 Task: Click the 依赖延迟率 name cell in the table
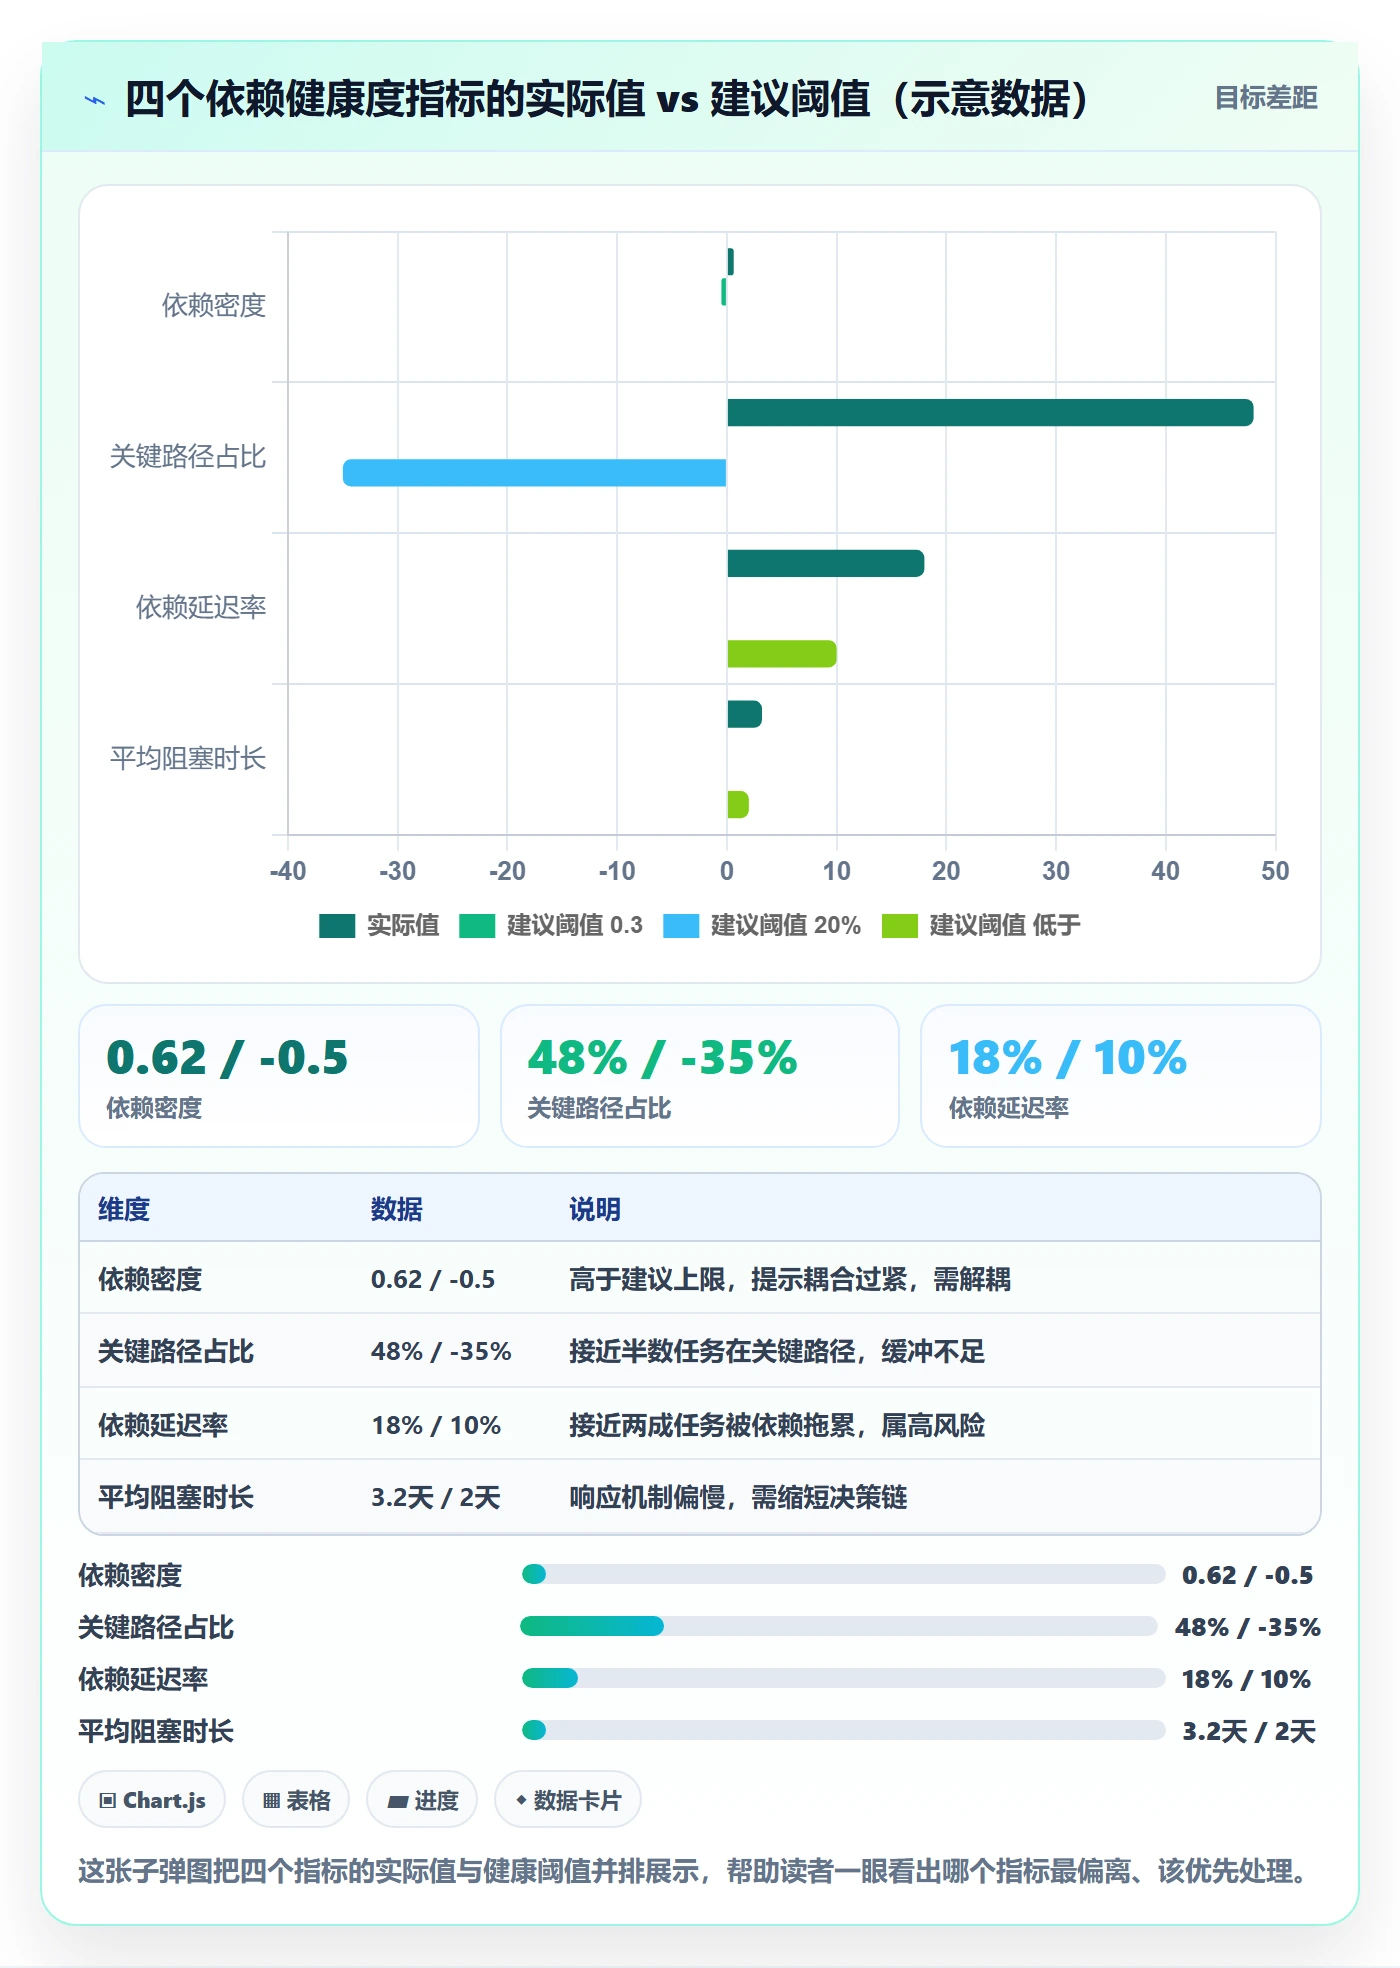(x=163, y=1425)
